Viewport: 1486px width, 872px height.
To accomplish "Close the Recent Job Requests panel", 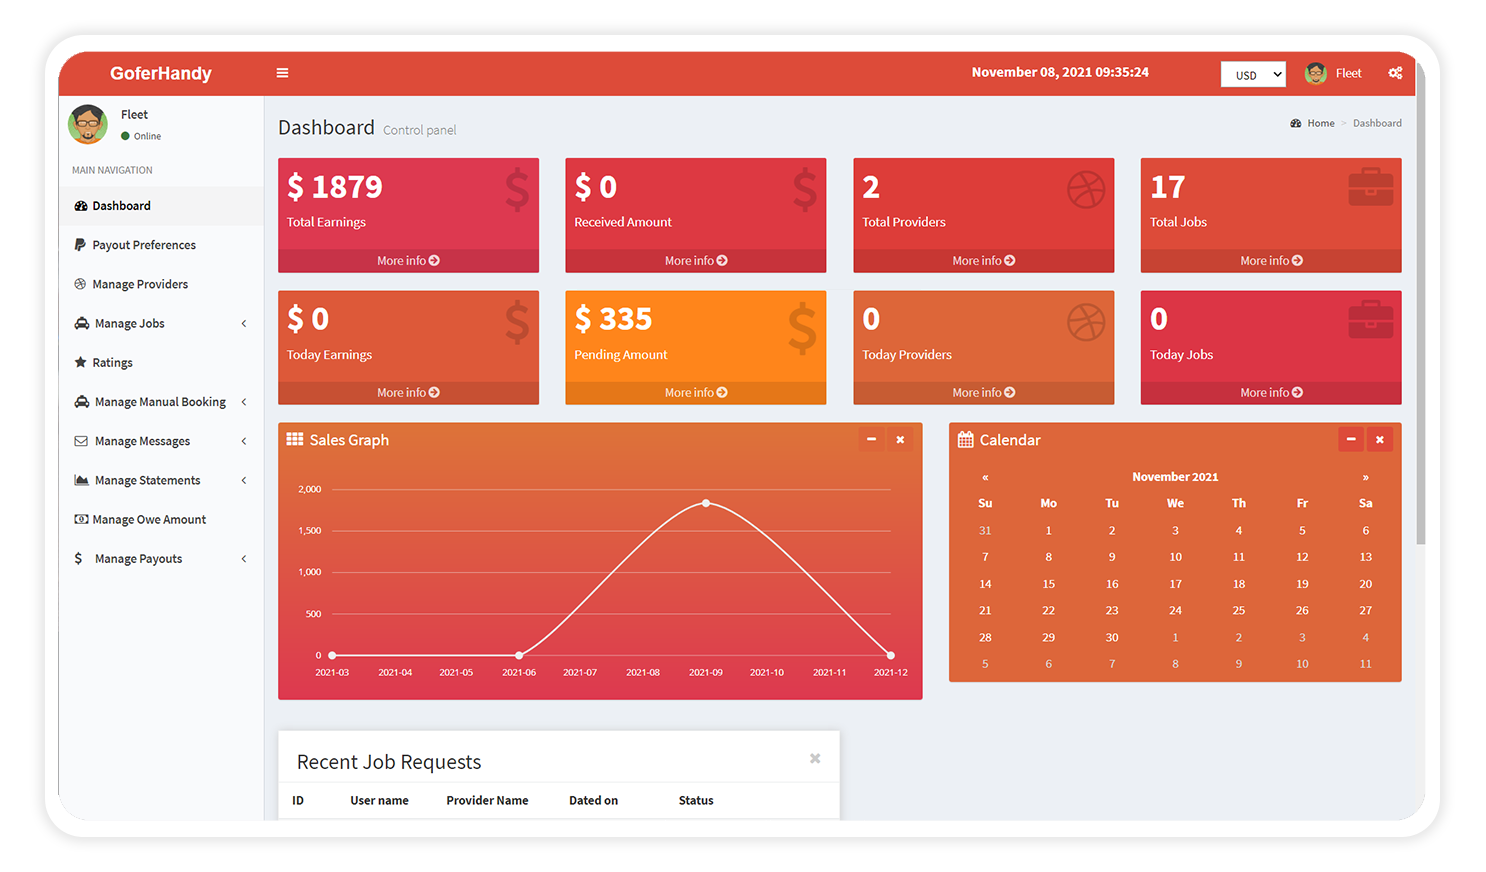I will point(815,759).
